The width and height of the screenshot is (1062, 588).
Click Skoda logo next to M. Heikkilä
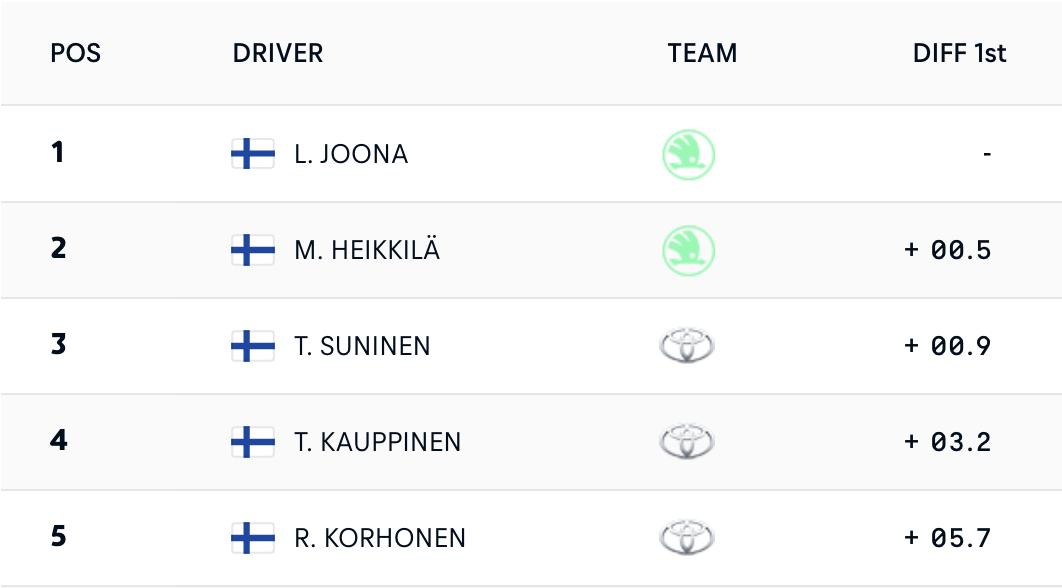coord(689,251)
